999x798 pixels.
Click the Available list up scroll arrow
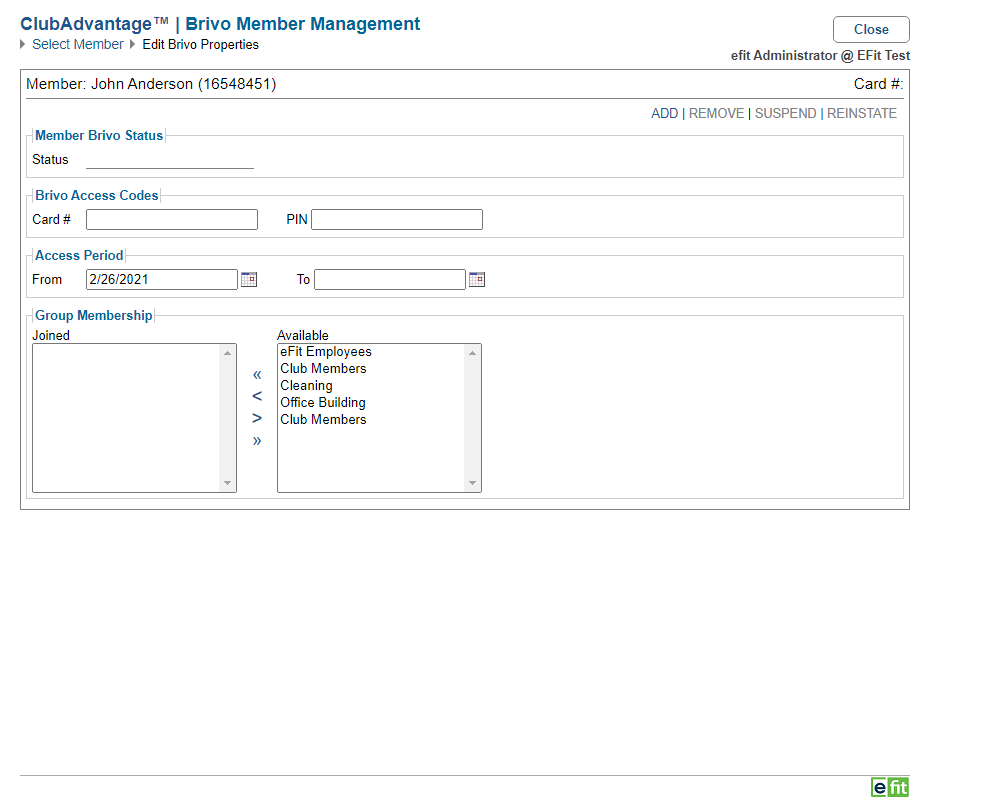pyautogui.click(x=472, y=353)
